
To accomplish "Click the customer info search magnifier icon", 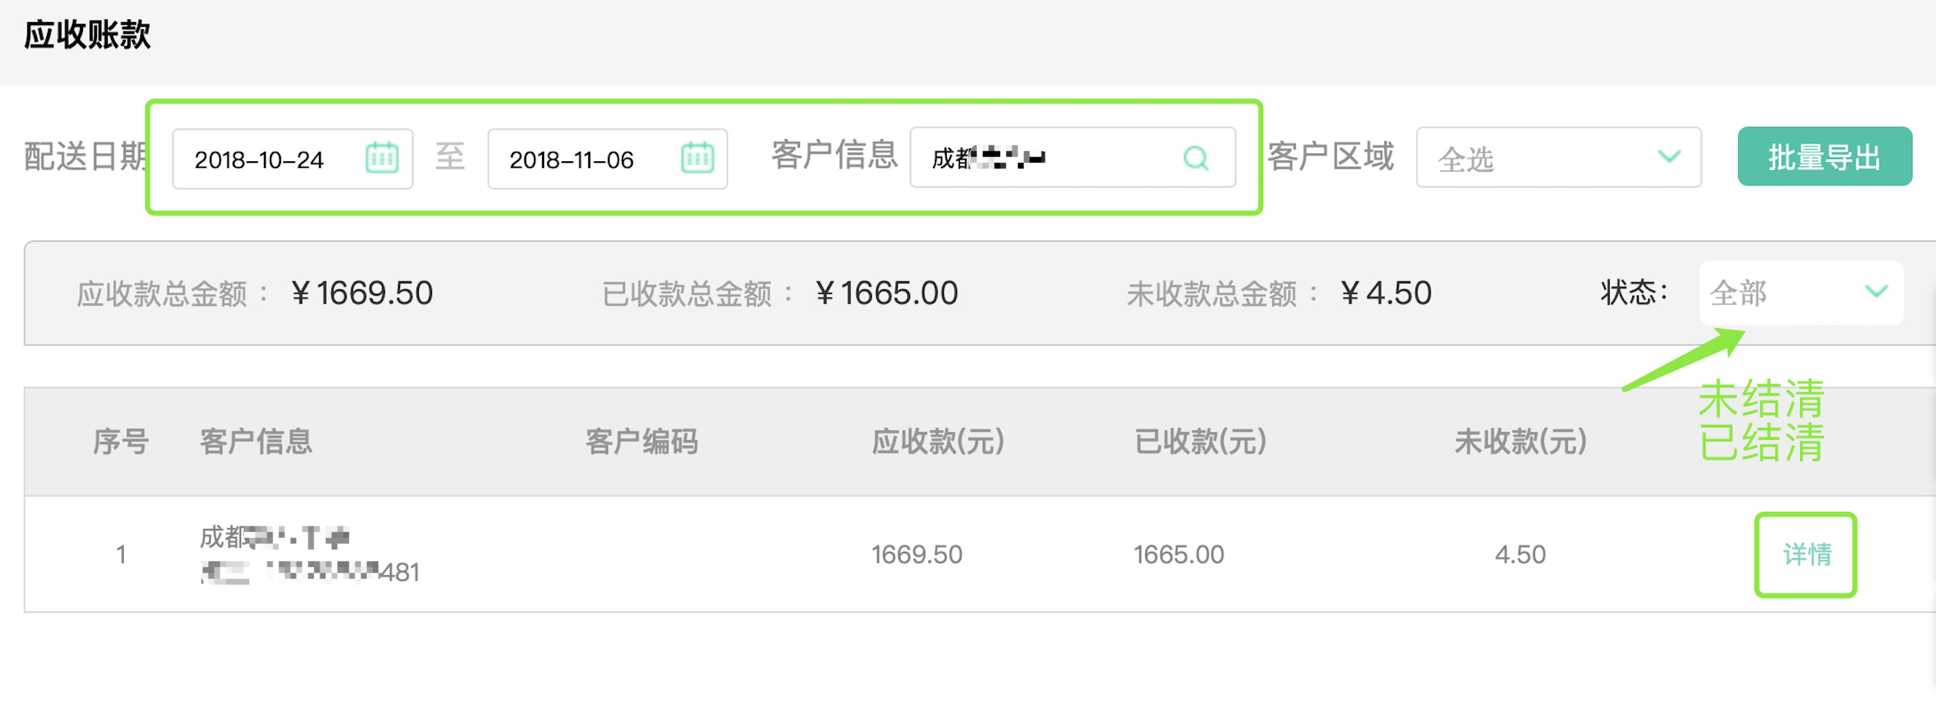I will [1196, 158].
